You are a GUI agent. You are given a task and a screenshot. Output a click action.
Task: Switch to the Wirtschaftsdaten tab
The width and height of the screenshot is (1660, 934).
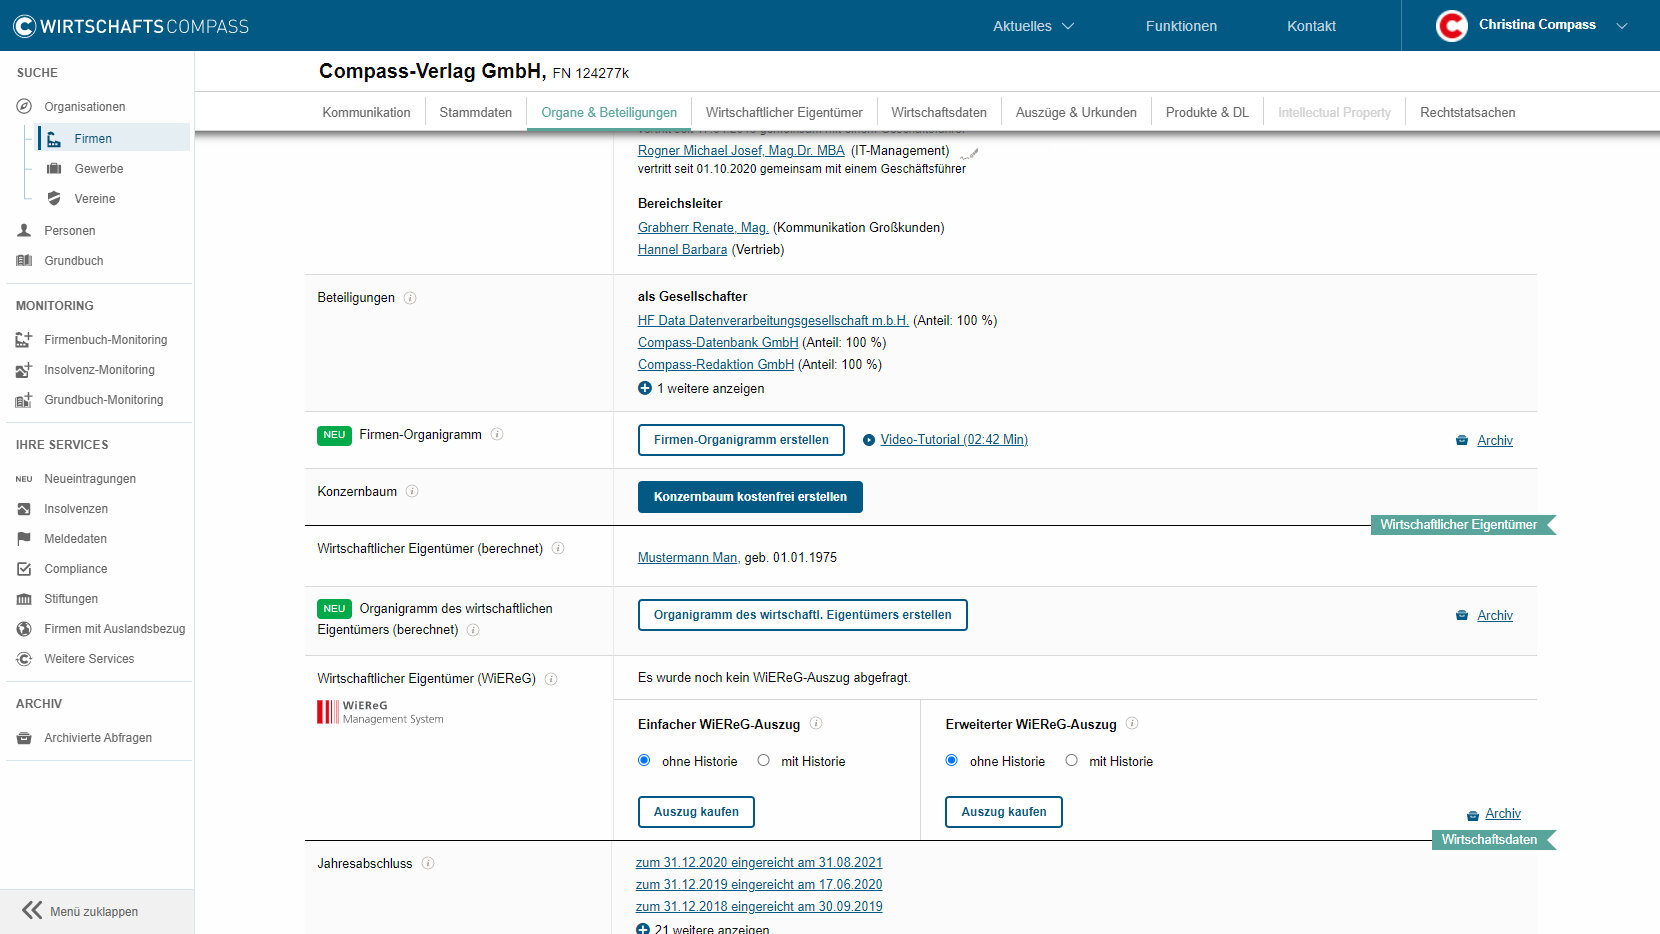point(938,113)
